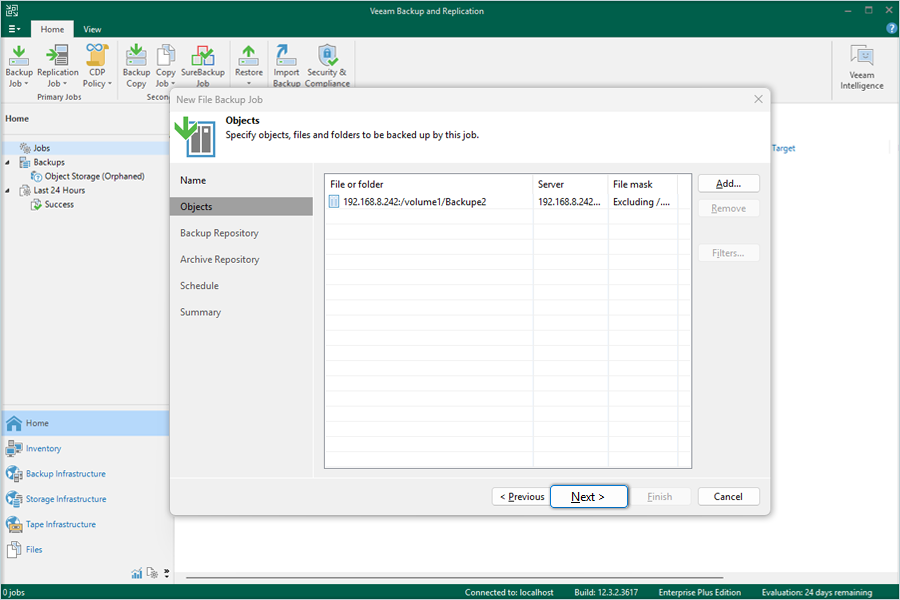The image size is (900, 600).
Task: Collapse the Last 24 Hours node
Action: point(7,190)
